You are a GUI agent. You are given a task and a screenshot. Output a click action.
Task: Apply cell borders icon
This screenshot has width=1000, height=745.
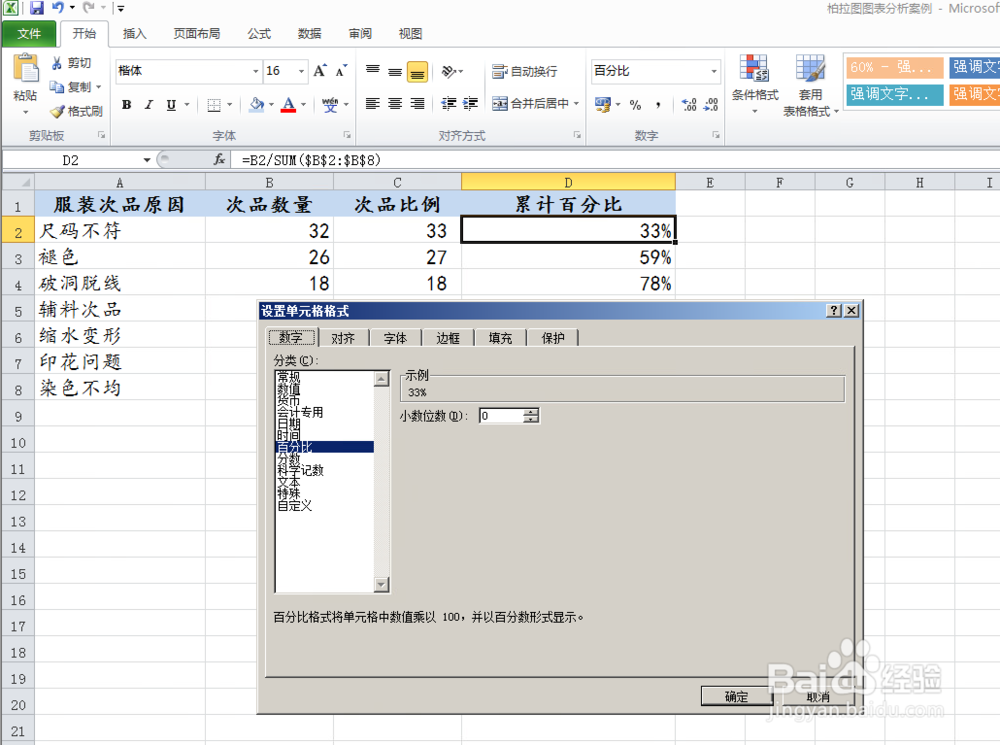tap(214, 105)
